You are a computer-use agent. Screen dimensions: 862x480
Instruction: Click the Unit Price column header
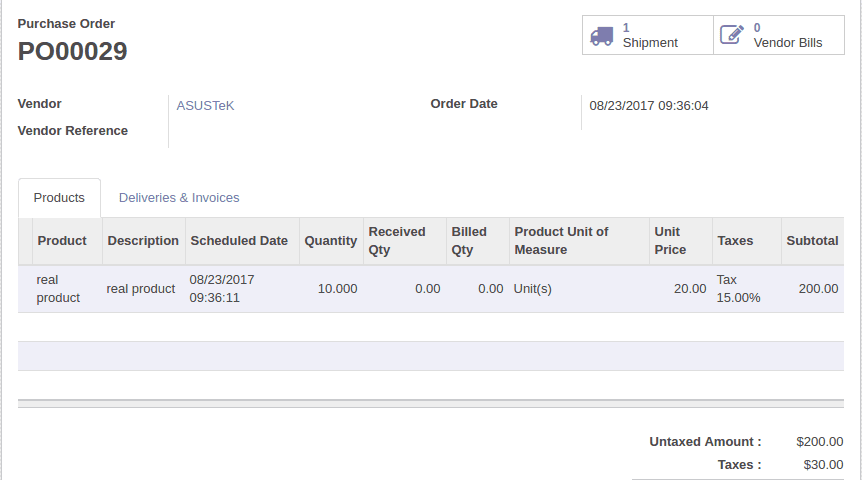click(x=669, y=241)
